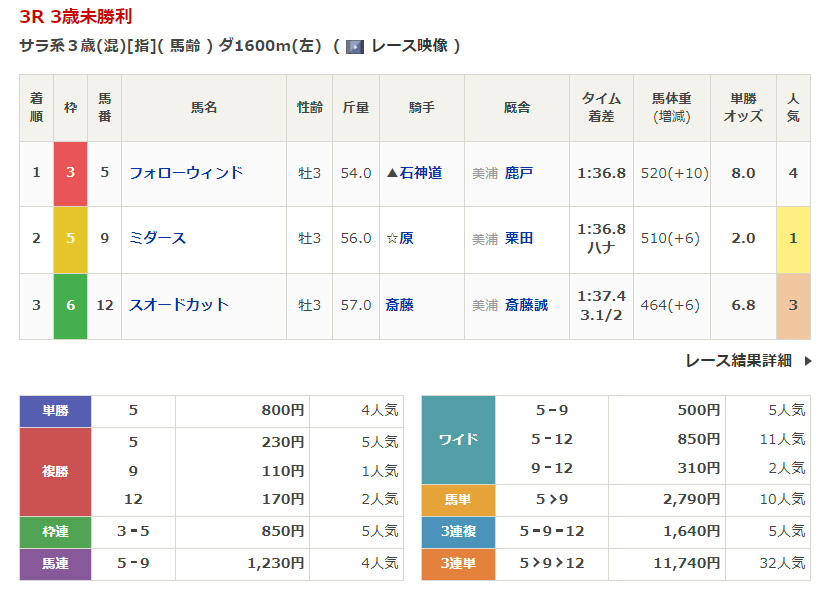Click the red frame number 3 cell
The height and width of the screenshot is (595, 829).
pyautogui.click(x=70, y=173)
